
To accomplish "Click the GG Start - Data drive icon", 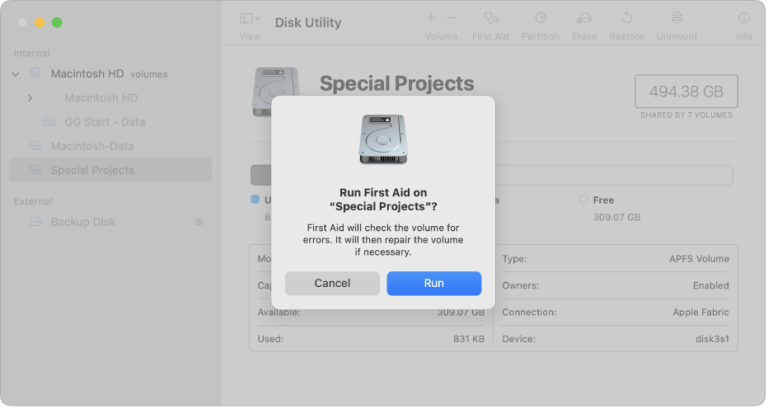I will (x=49, y=121).
